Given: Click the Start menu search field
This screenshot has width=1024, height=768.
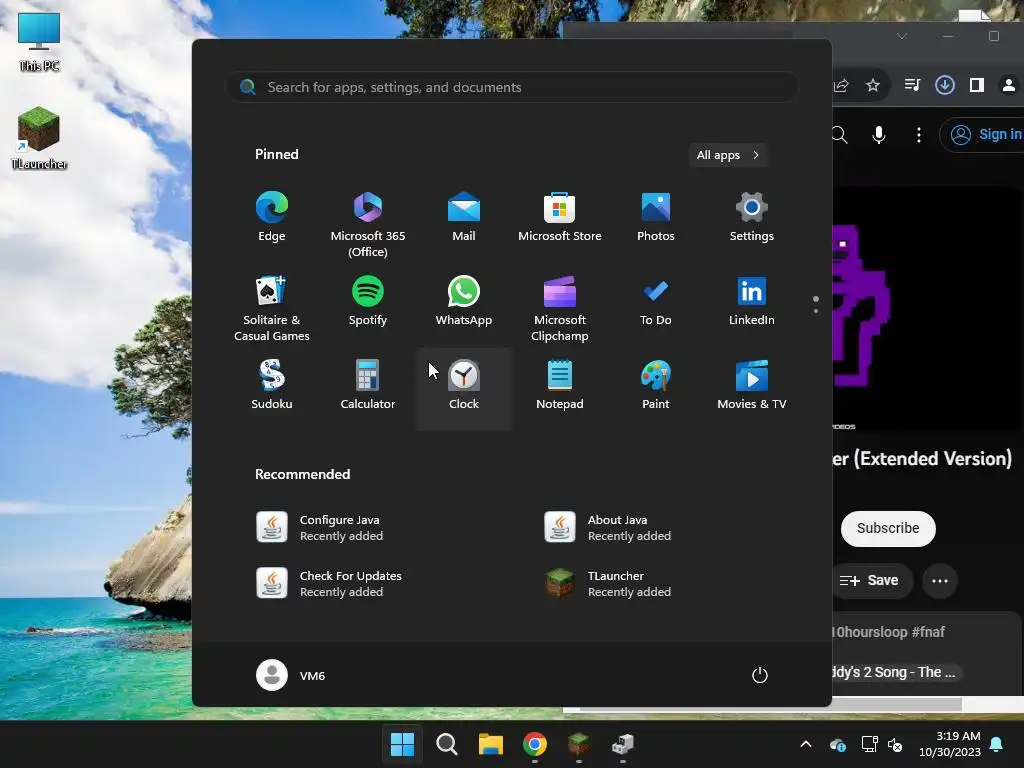Looking at the screenshot, I should [512, 87].
